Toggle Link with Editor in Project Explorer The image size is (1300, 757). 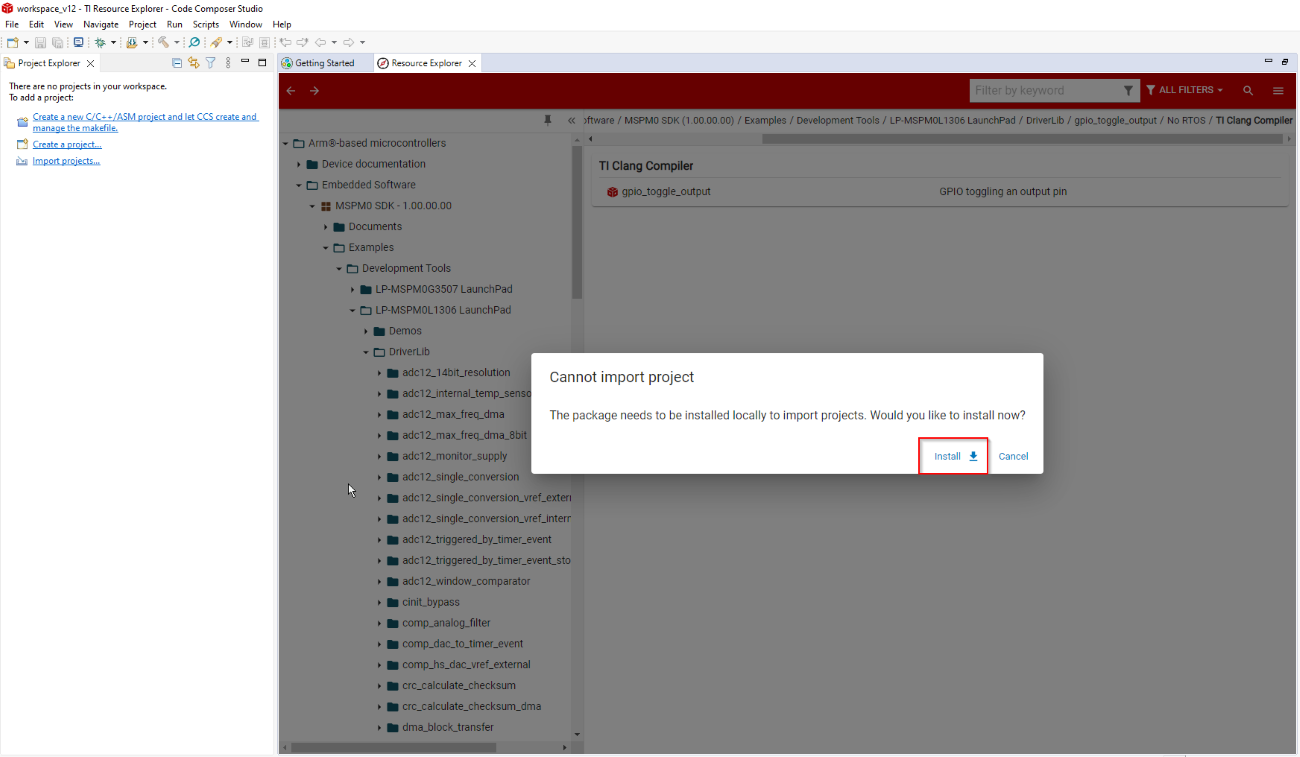tap(194, 63)
